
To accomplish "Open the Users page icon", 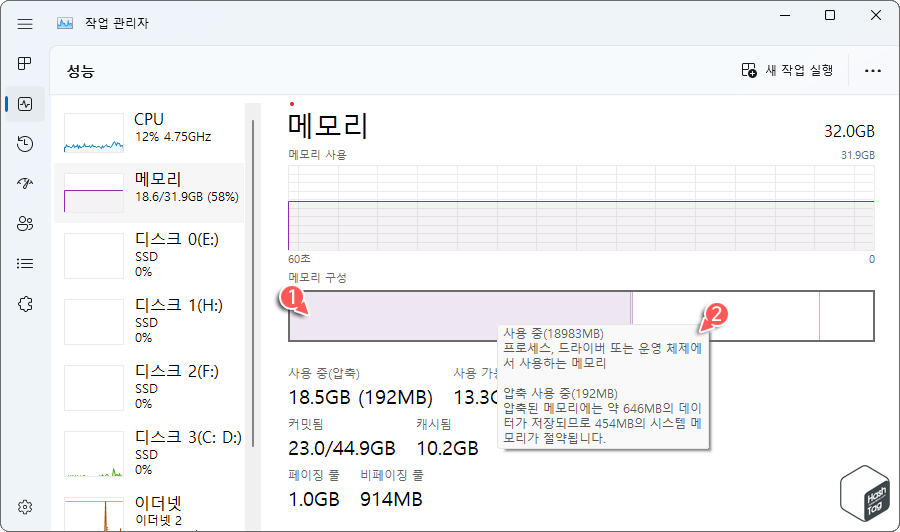I will [25, 223].
